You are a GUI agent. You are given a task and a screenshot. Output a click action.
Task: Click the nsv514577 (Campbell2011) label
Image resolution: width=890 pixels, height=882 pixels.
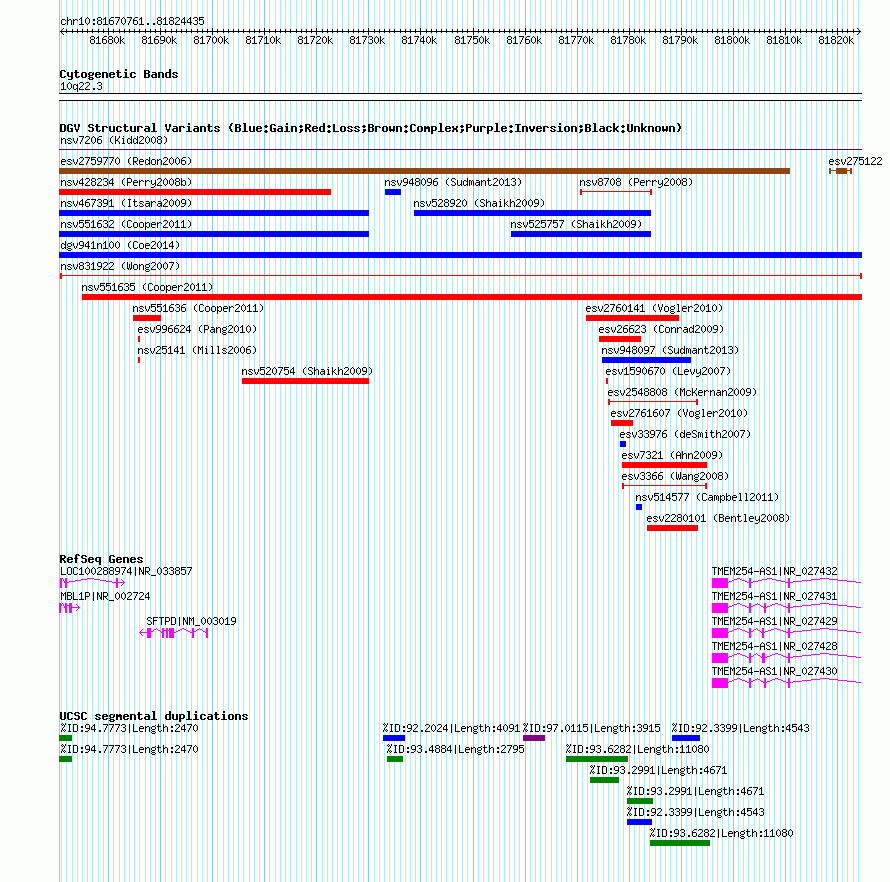[x=707, y=497]
